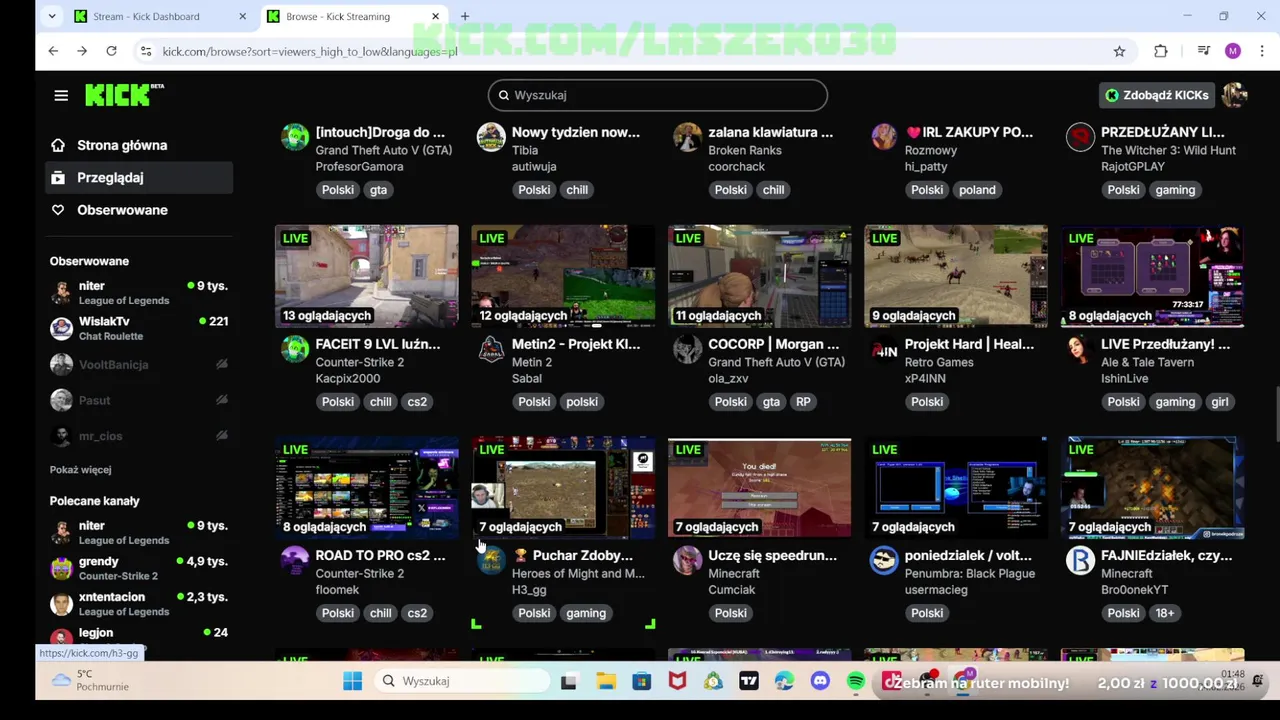Viewport: 1280px width, 720px height.
Task: Click the Wyszukaj search field on Kick
Action: coord(658,95)
